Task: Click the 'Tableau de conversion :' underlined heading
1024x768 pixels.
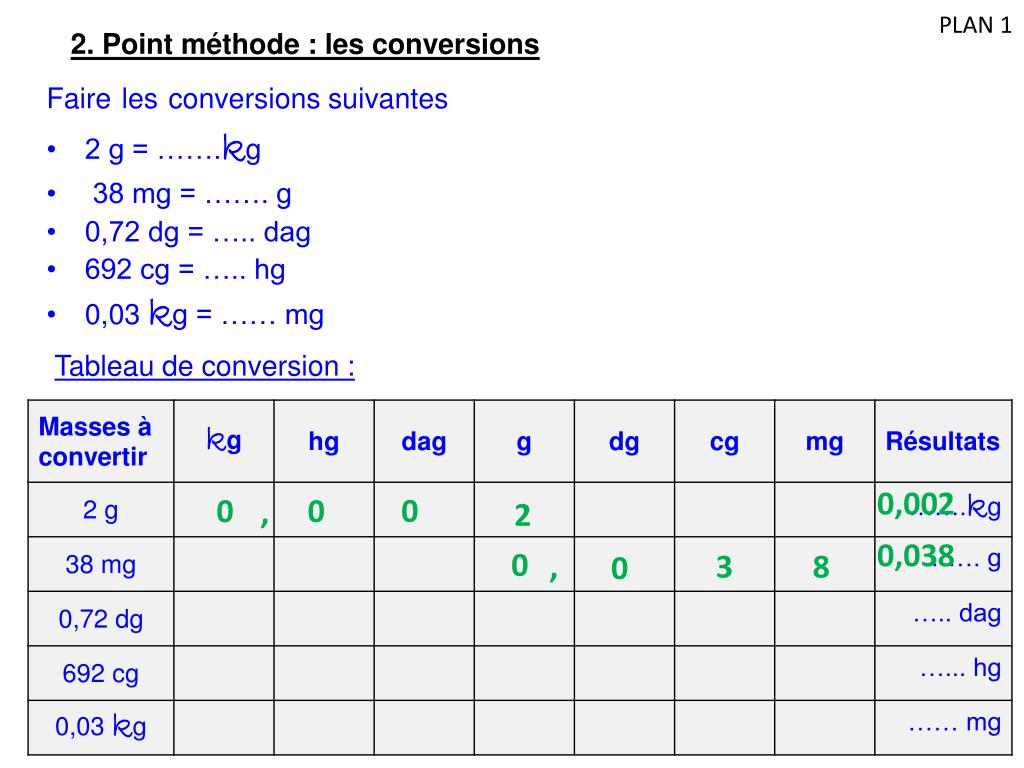Action: pos(204,366)
